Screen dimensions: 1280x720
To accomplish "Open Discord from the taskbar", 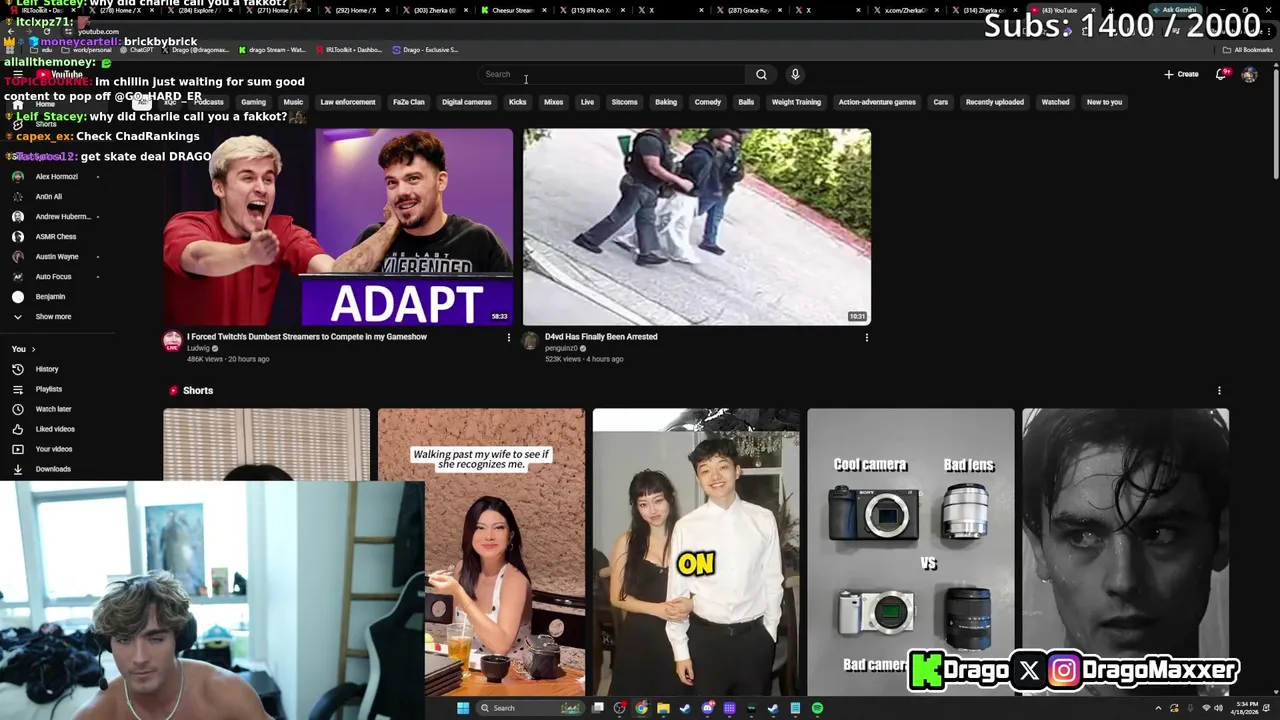I will tap(707, 708).
